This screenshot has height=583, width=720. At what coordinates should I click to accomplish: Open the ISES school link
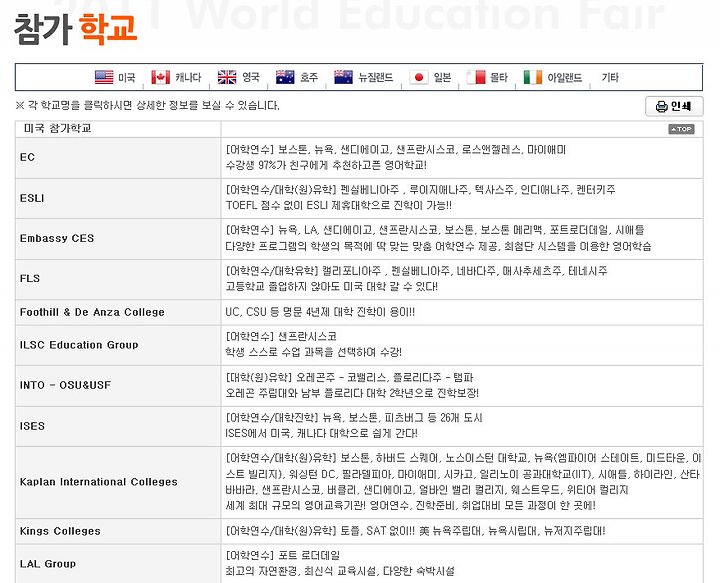[x=32, y=426]
